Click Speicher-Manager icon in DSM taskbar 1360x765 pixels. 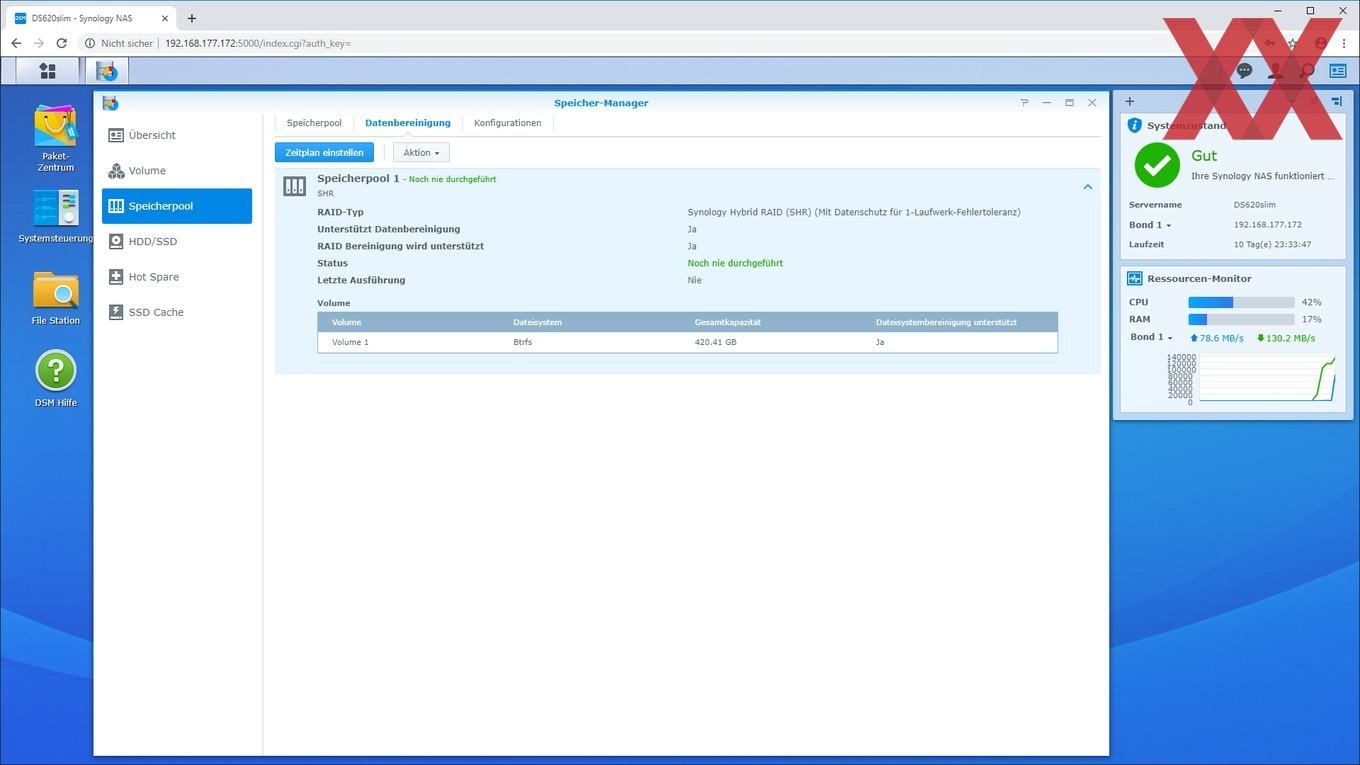107,71
